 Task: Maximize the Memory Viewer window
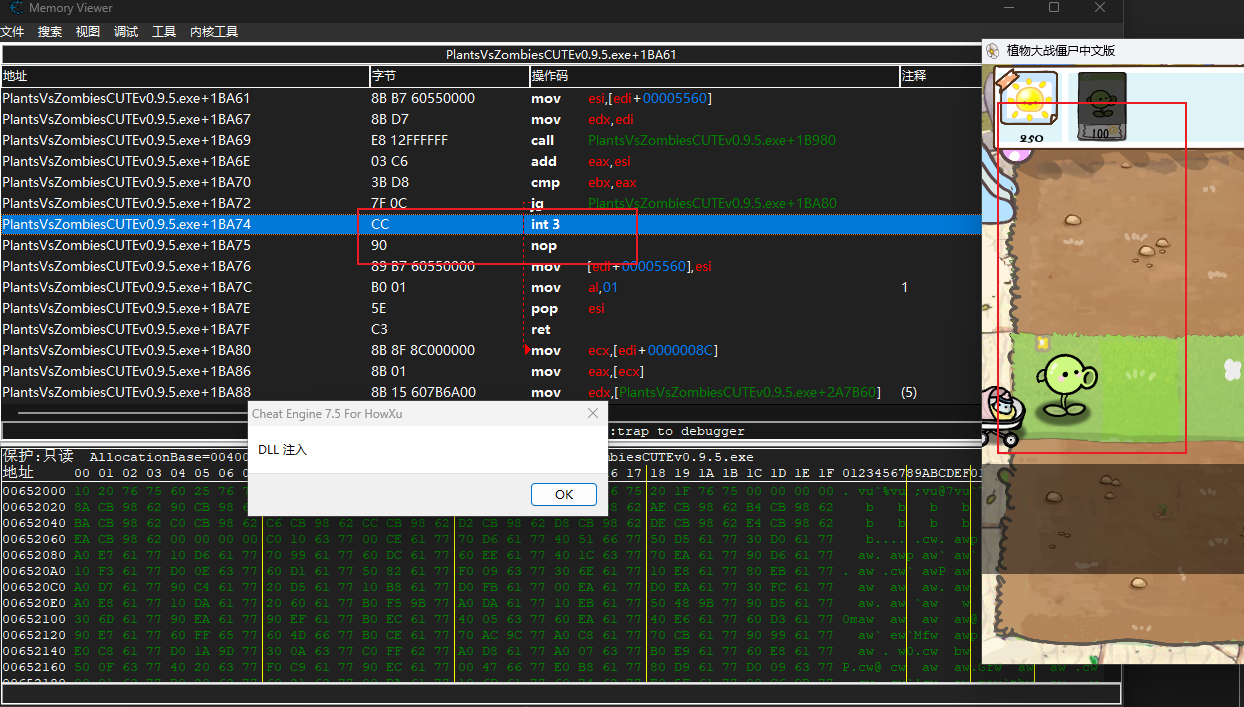(1054, 8)
